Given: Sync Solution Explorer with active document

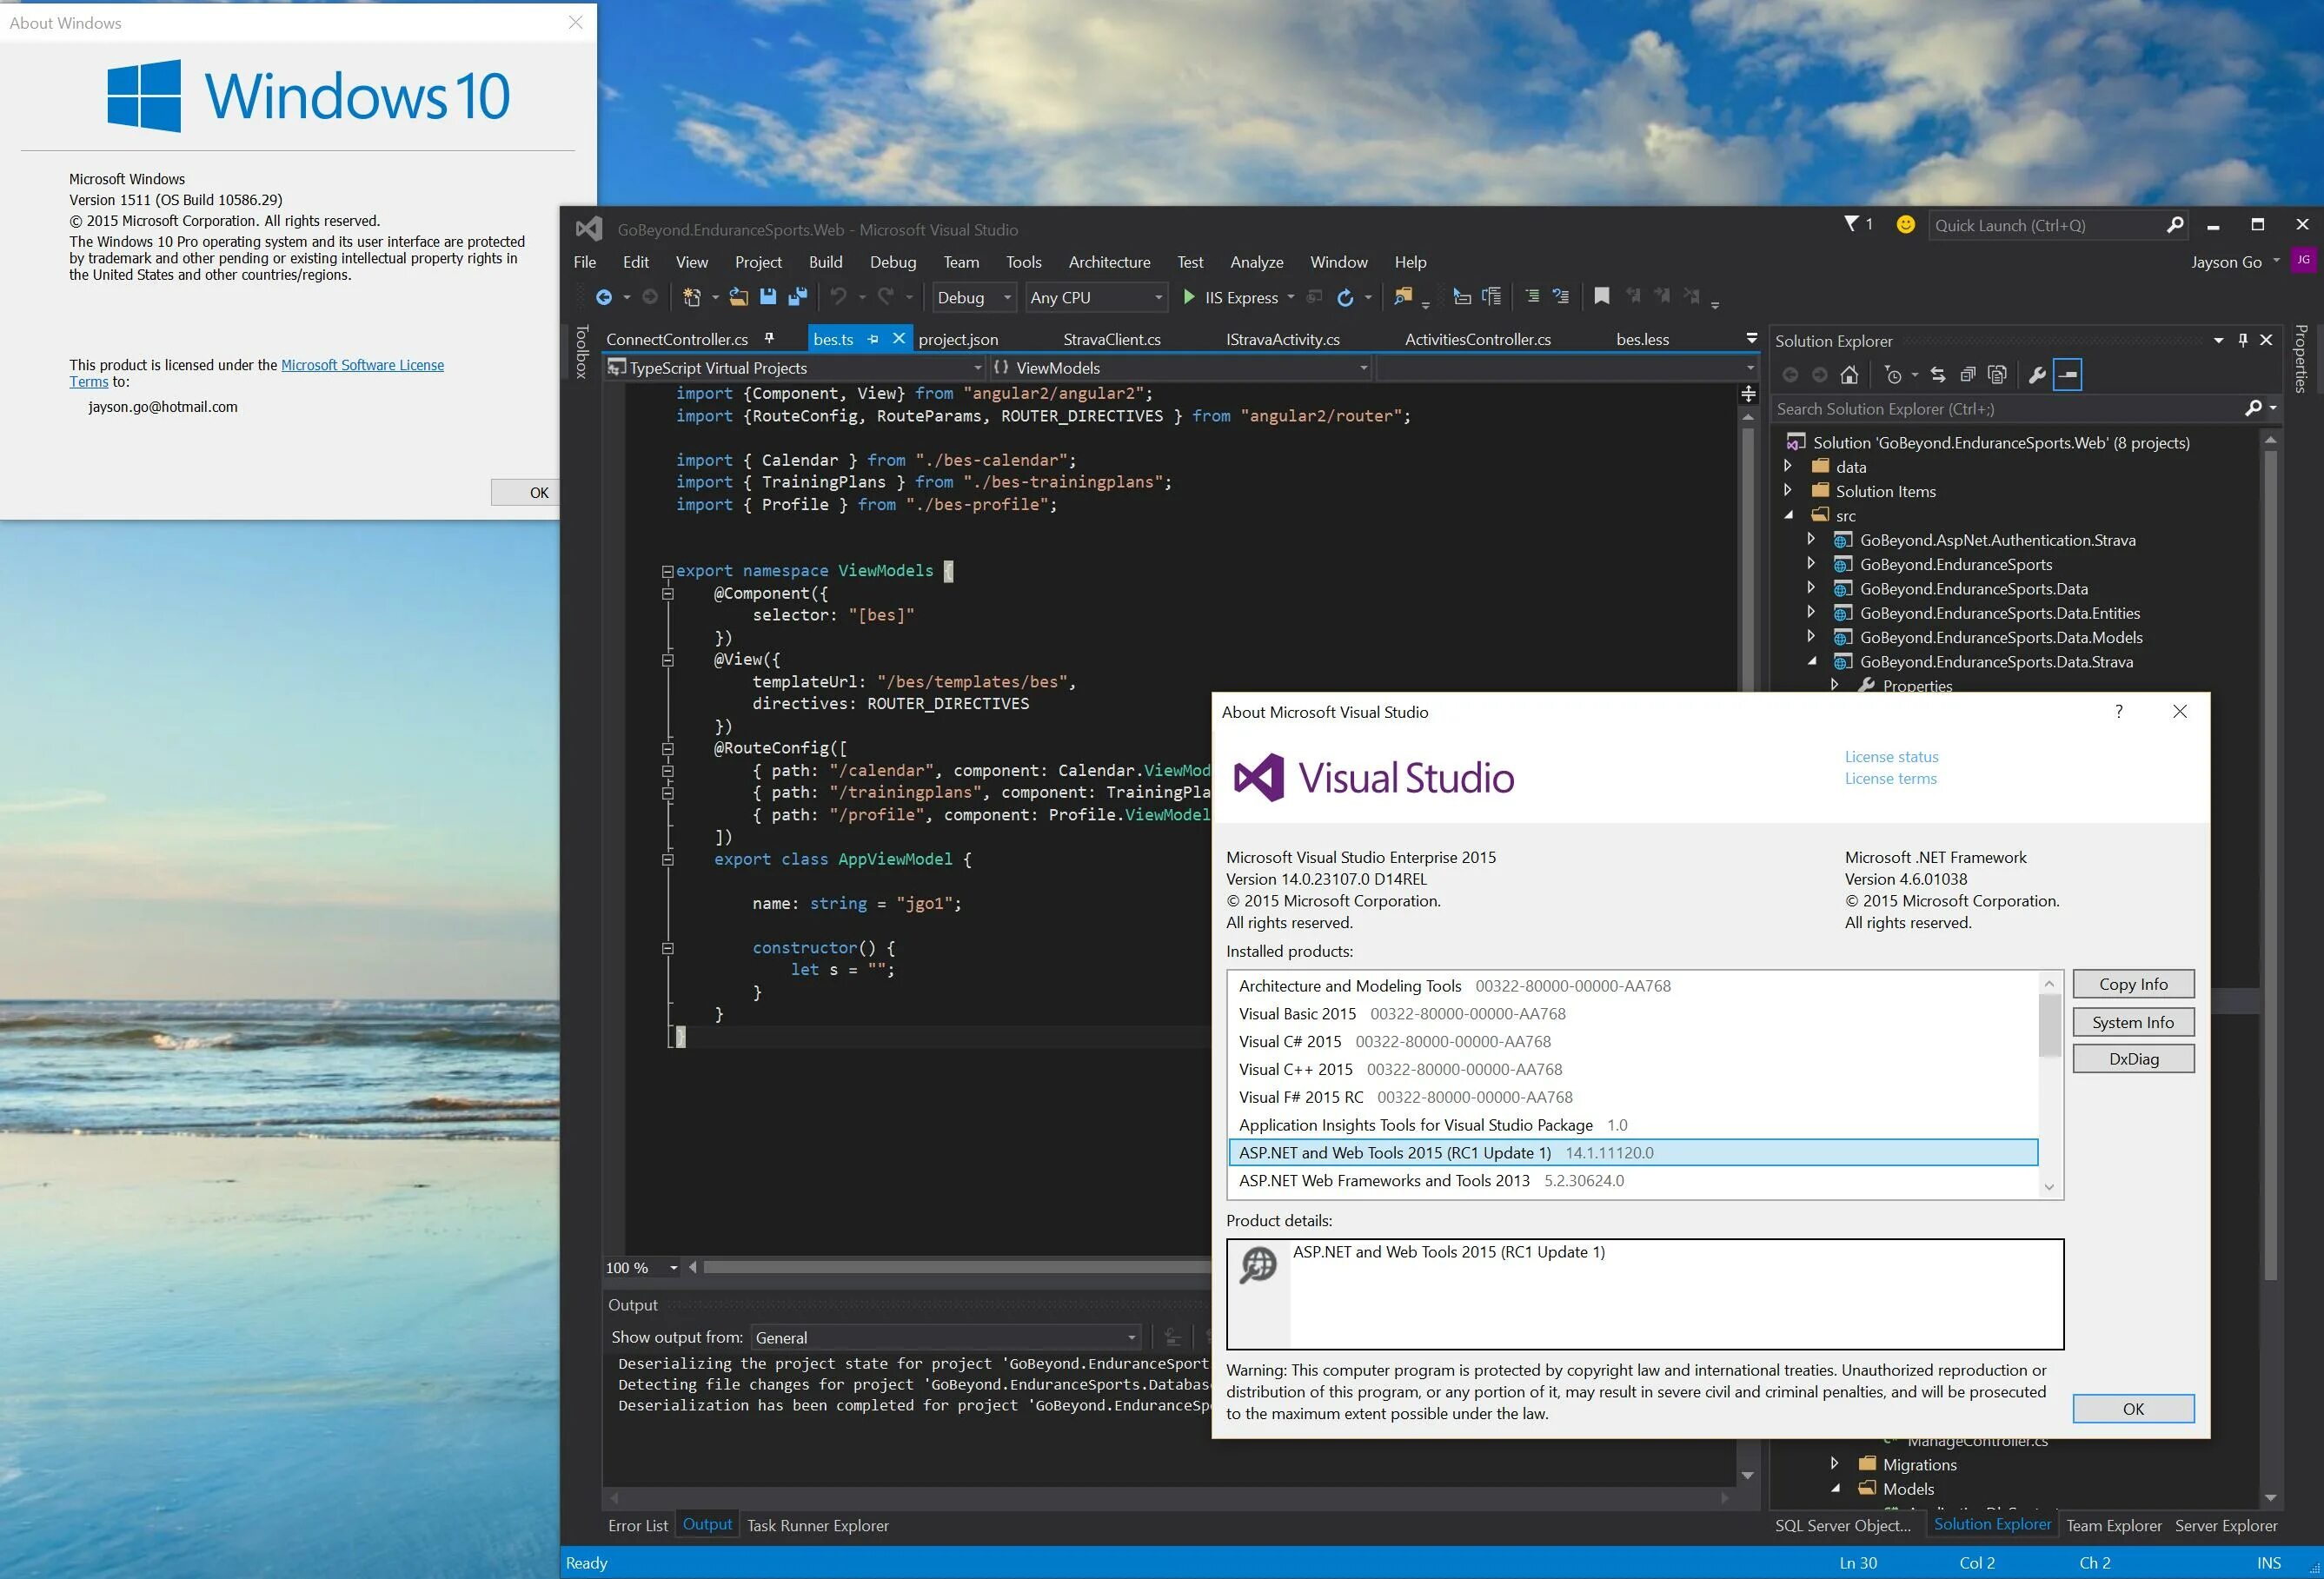Looking at the screenshot, I should pyautogui.click(x=1939, y=374).
